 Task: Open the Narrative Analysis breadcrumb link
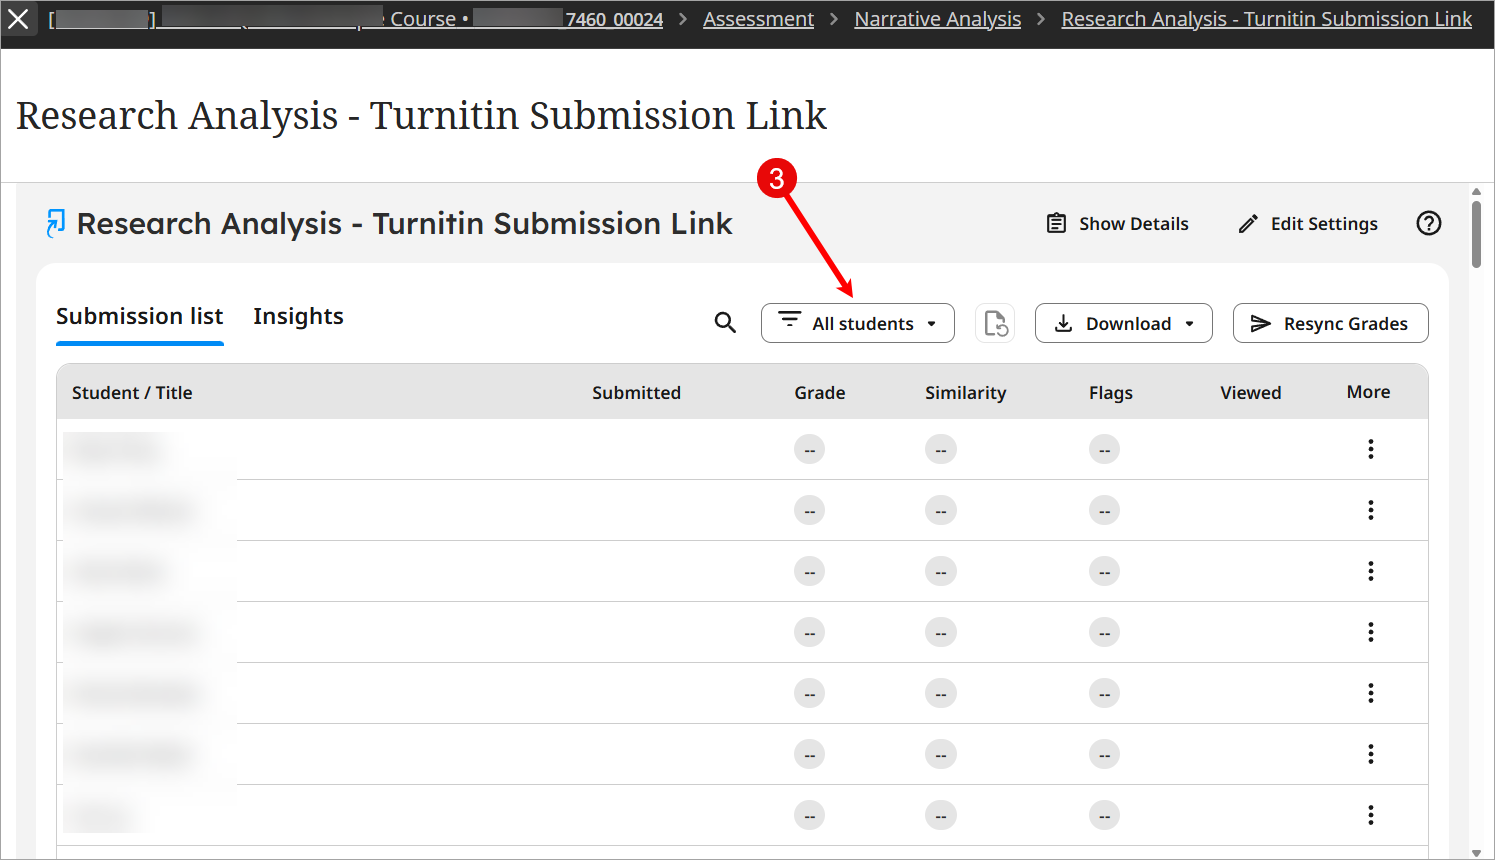938,19
